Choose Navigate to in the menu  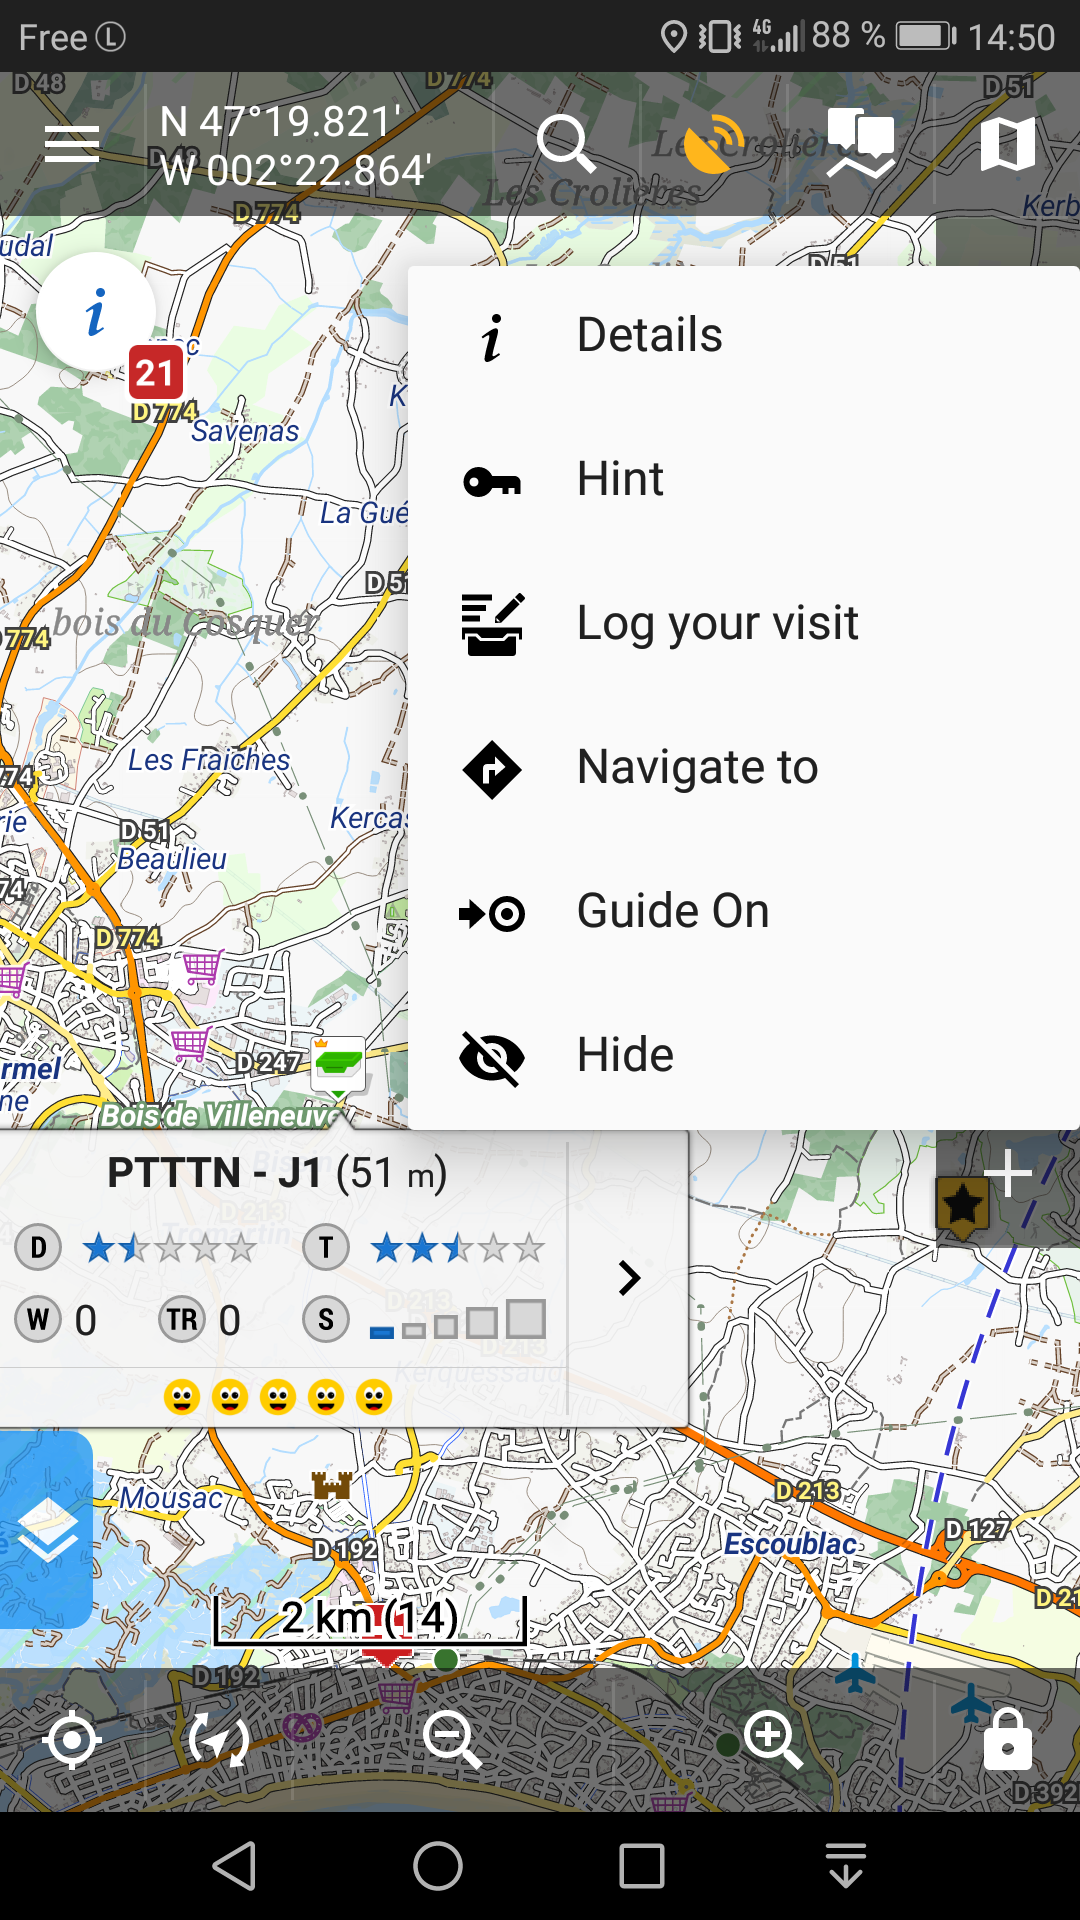tap(697, 768)
